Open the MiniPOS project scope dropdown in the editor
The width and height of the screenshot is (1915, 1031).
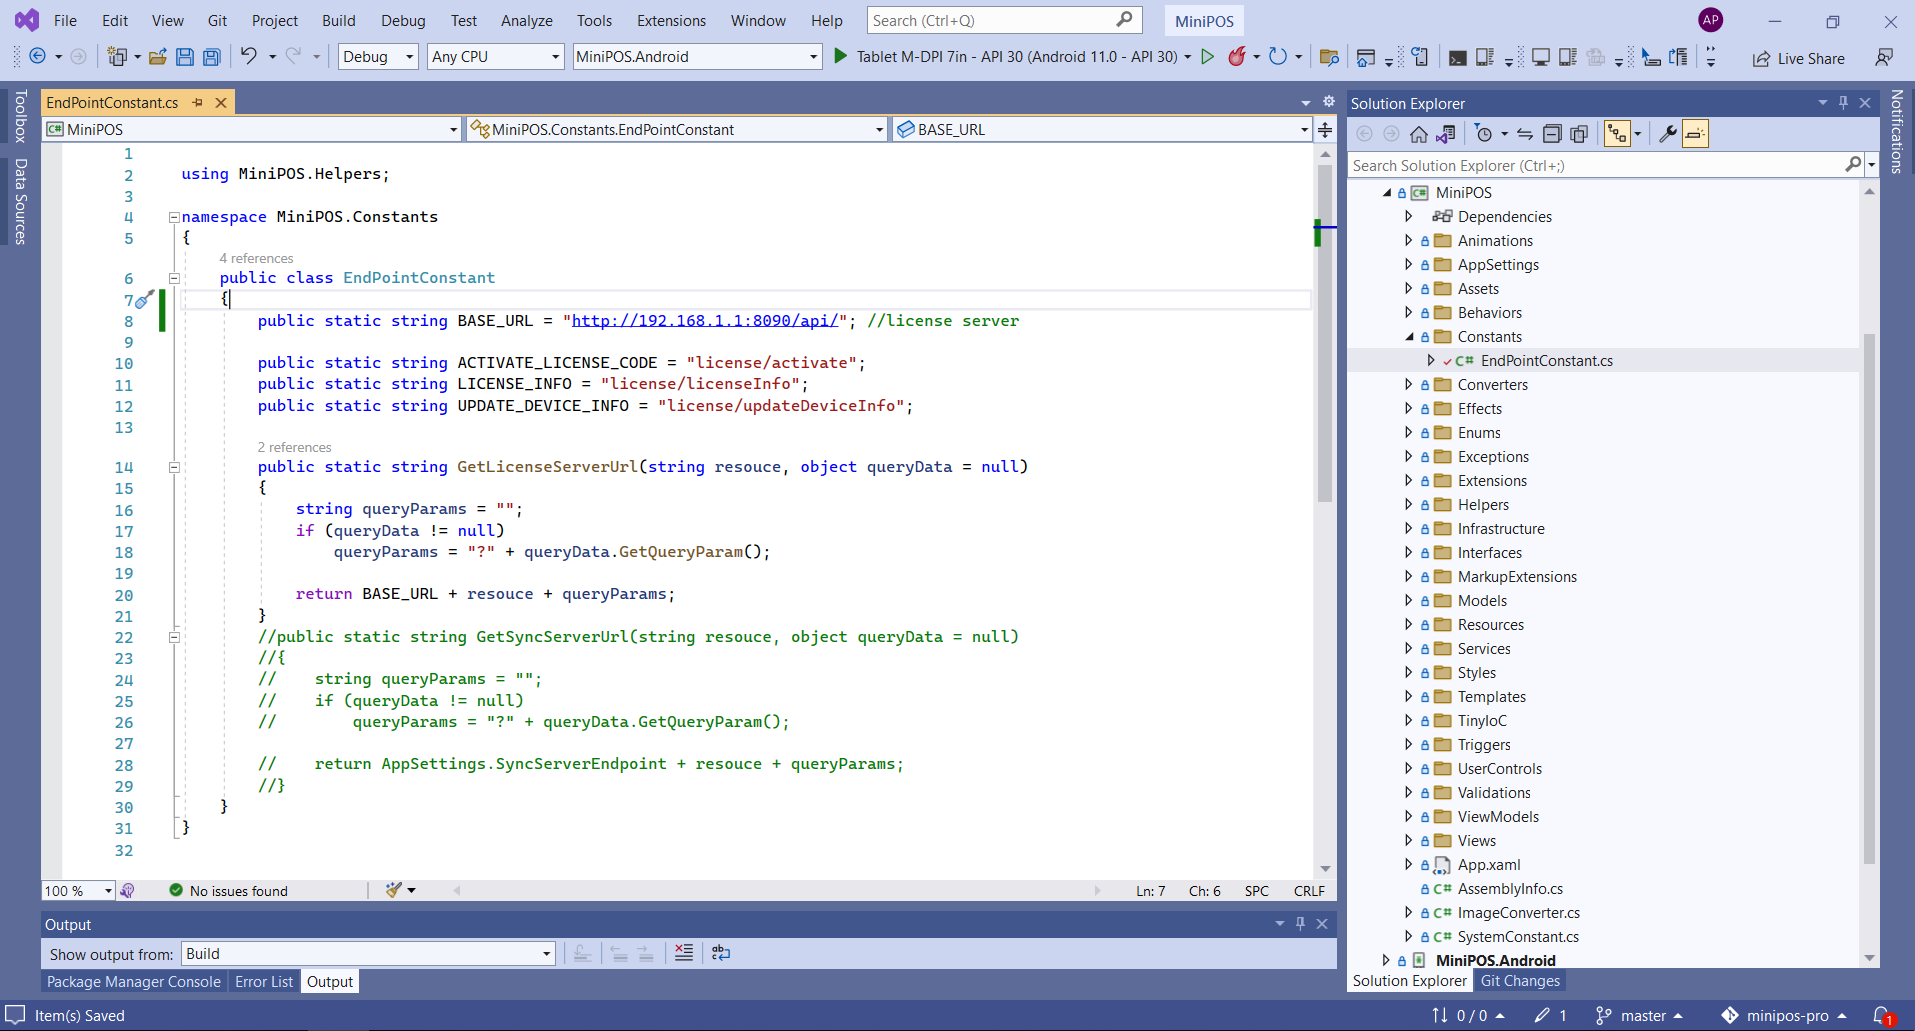252,130
